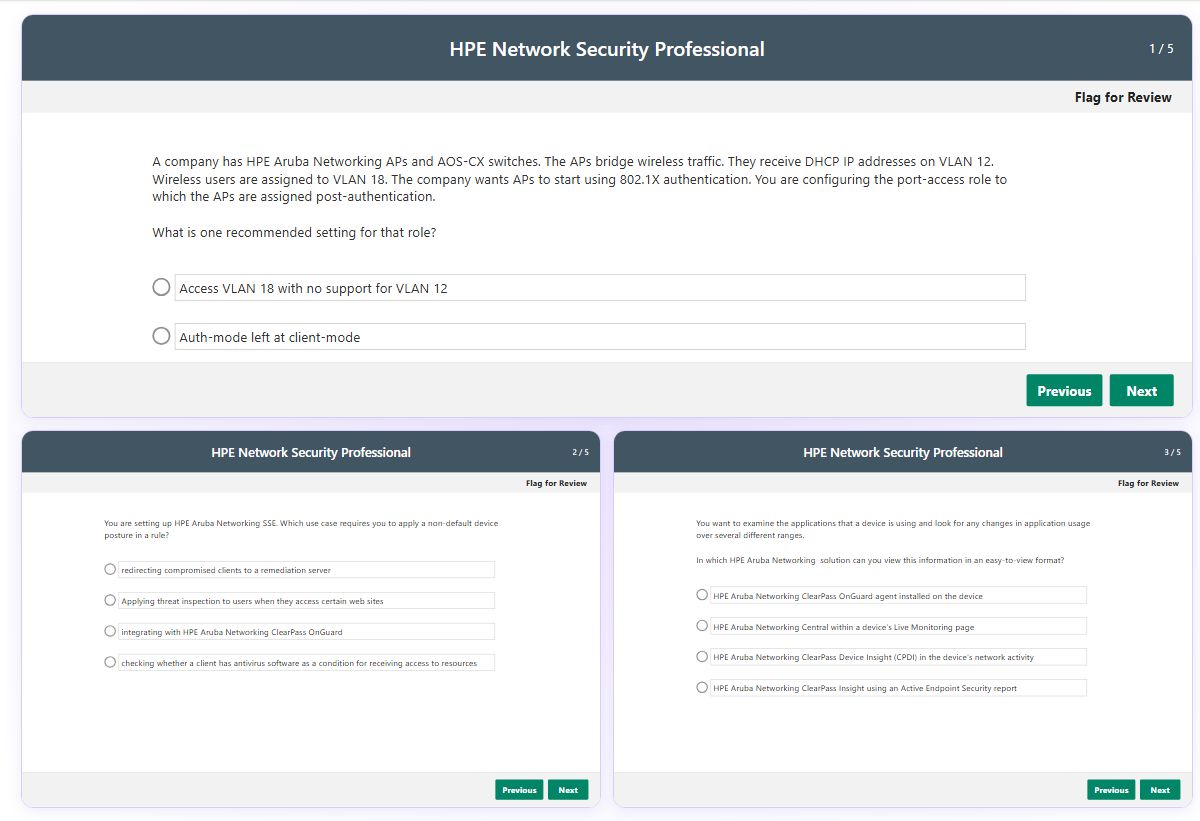1200x821 pixels.
Task: Pick 'Central within a device's Live Monitoring page' radio
Action: pyautogui.click(x=702, y=626)
